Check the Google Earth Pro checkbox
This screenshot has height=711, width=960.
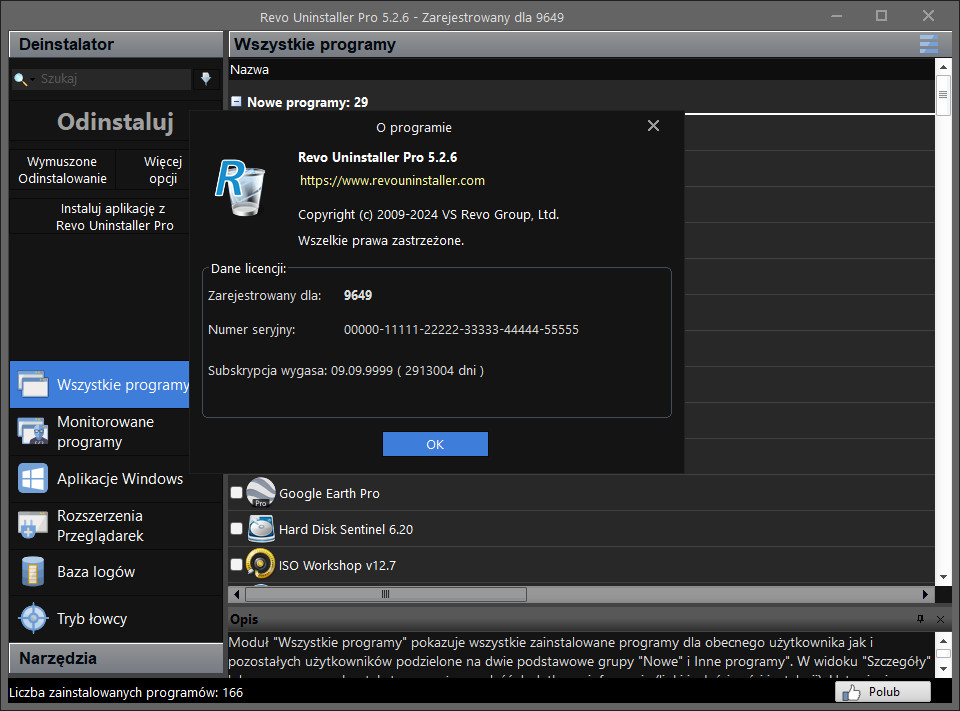pos(236,492)
